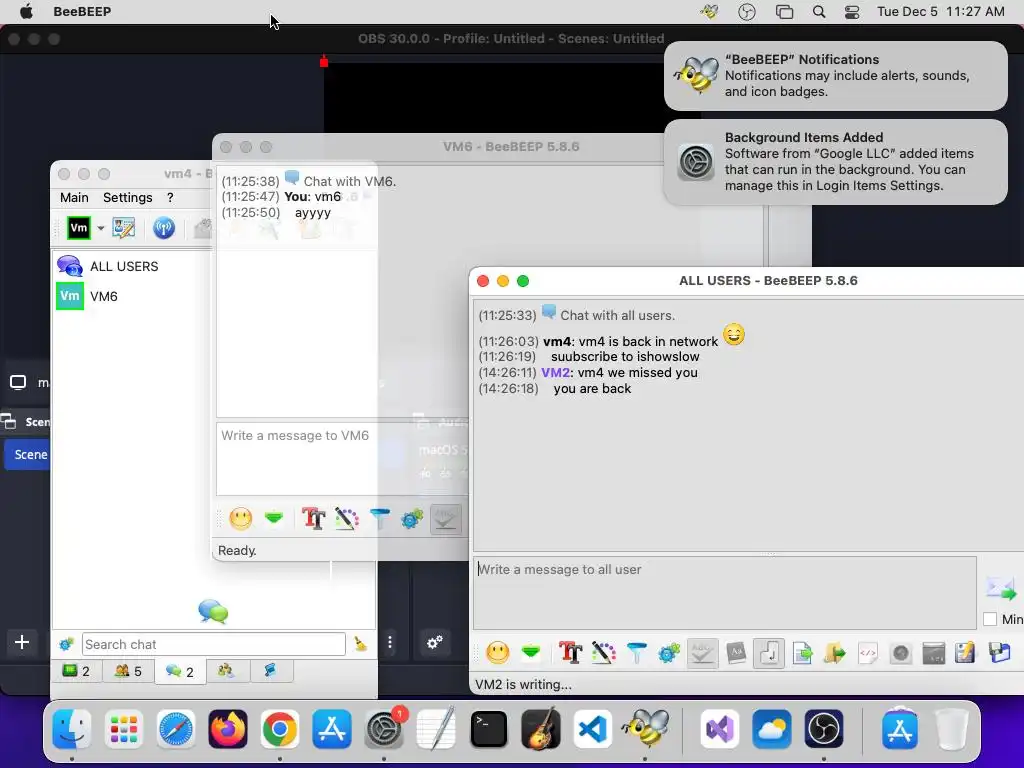Click dark window icon in ALL USERS toolbar

point(934,652)
